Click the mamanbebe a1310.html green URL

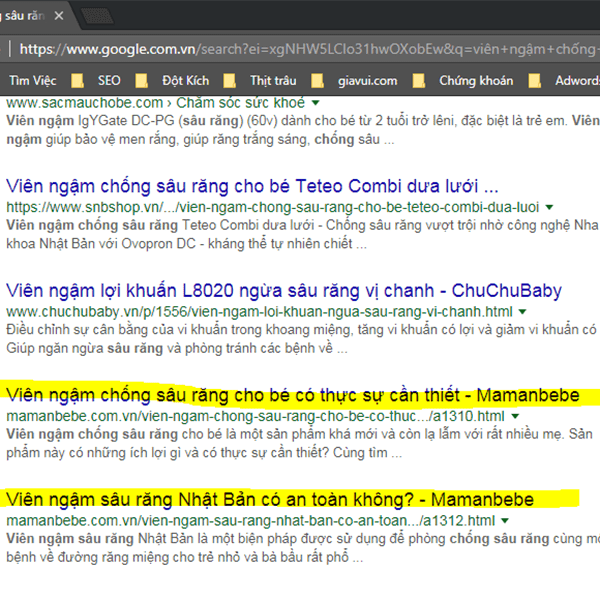point(255,416)
